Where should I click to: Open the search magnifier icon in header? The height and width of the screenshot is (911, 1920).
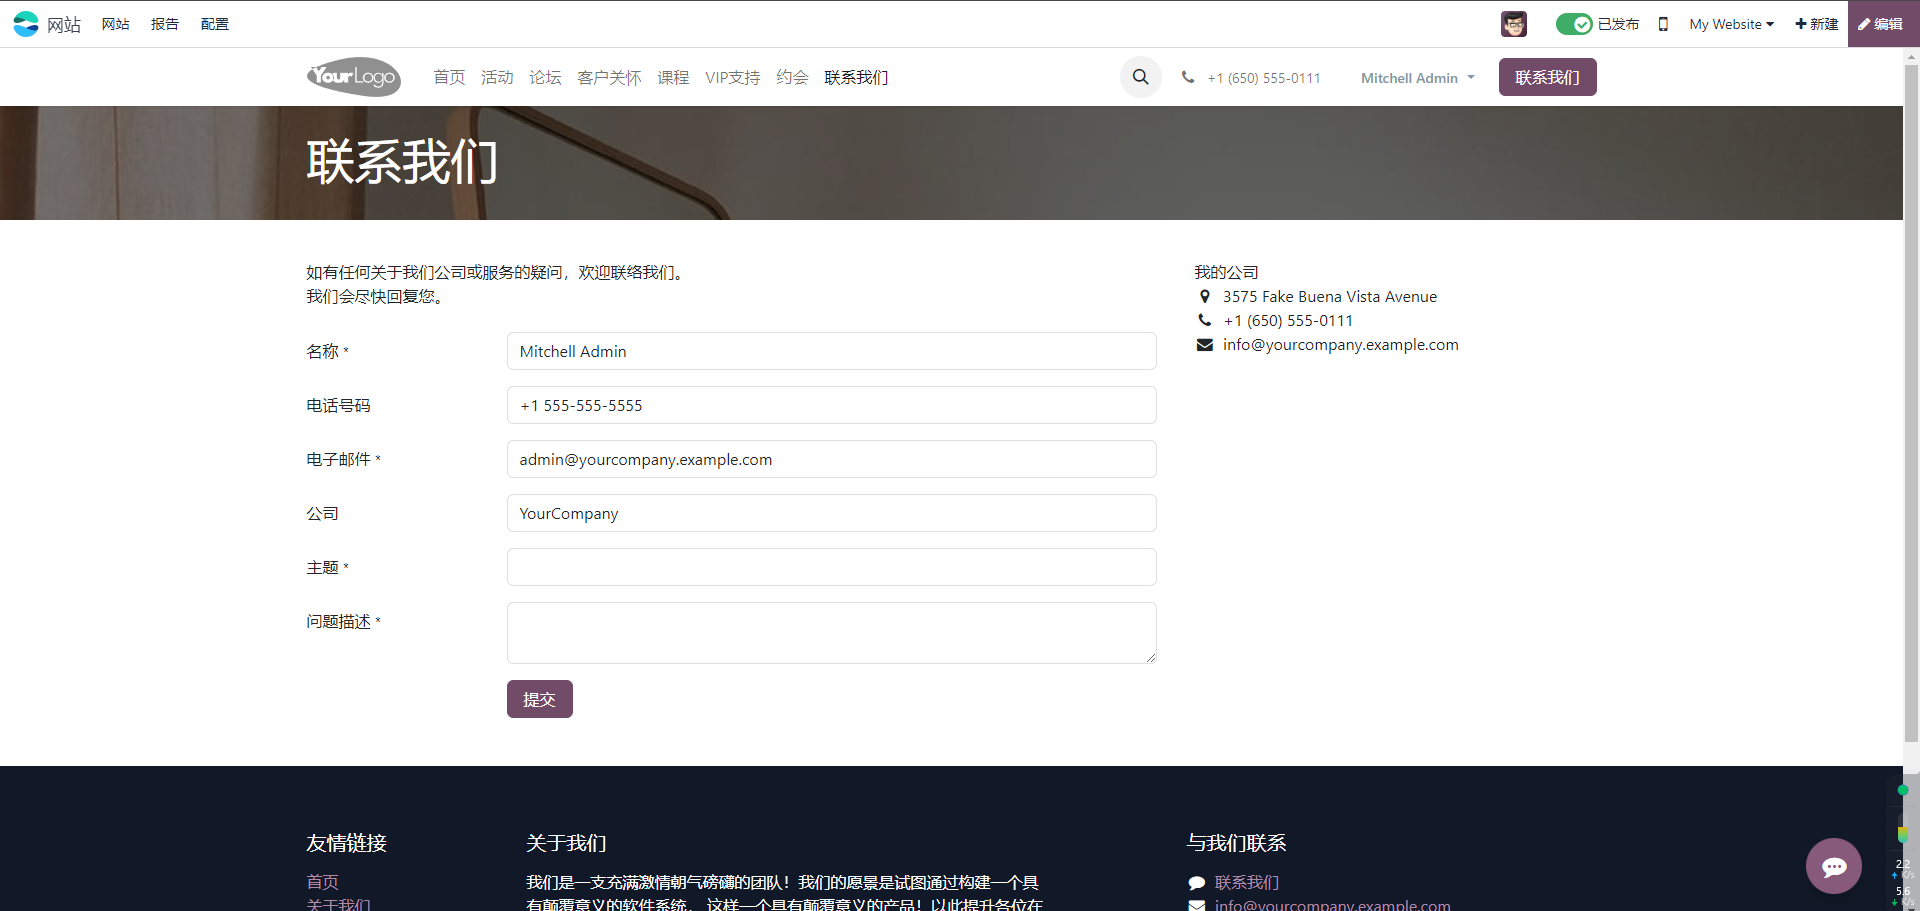1140,77
